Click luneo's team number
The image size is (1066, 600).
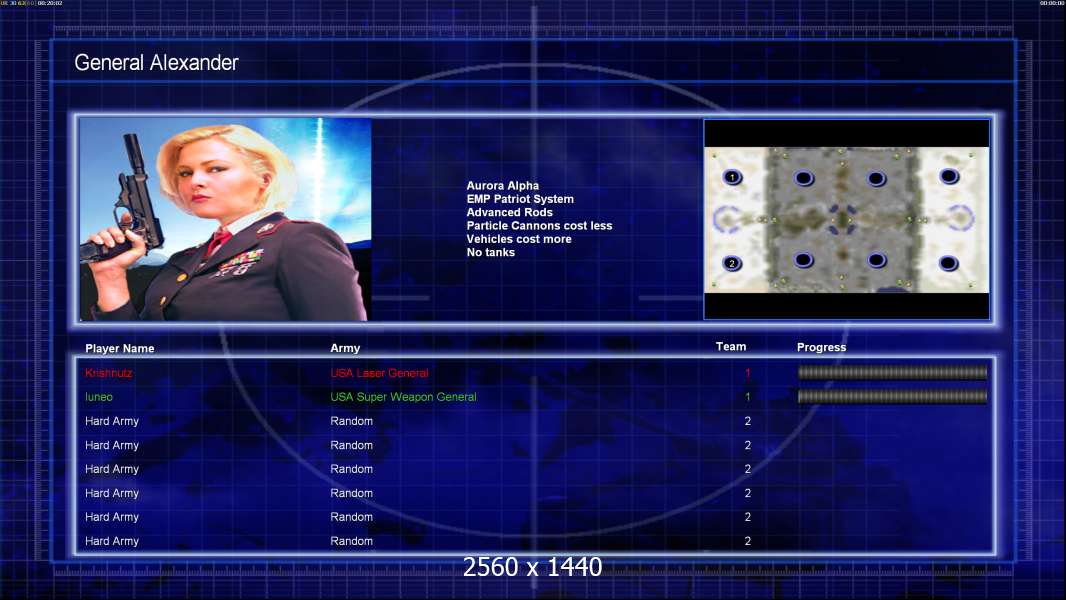tap(747, 397)
